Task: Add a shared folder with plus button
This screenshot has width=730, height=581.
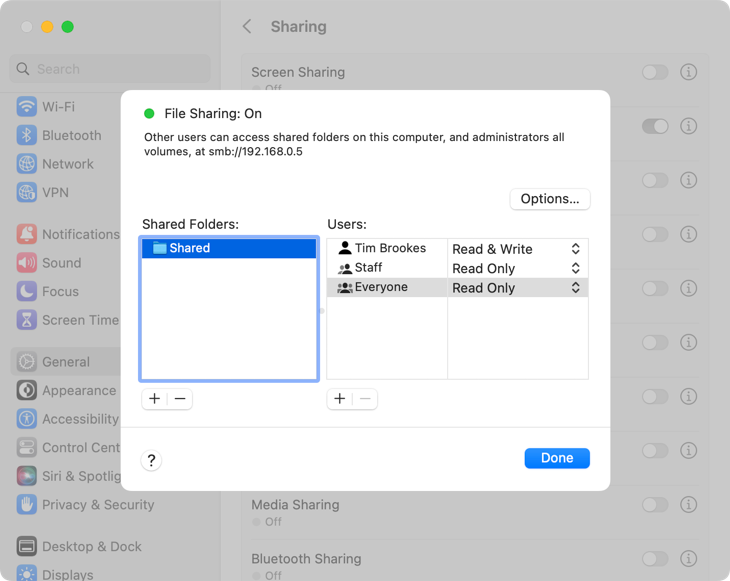Action: pos(154,399)
